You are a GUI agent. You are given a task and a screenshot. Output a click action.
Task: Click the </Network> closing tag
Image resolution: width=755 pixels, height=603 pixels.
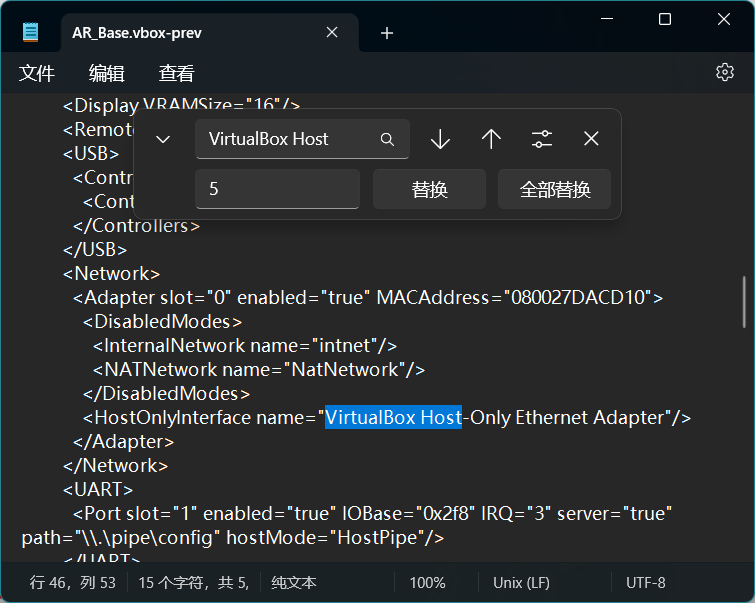pyautogui.click(x=115, y=466)
